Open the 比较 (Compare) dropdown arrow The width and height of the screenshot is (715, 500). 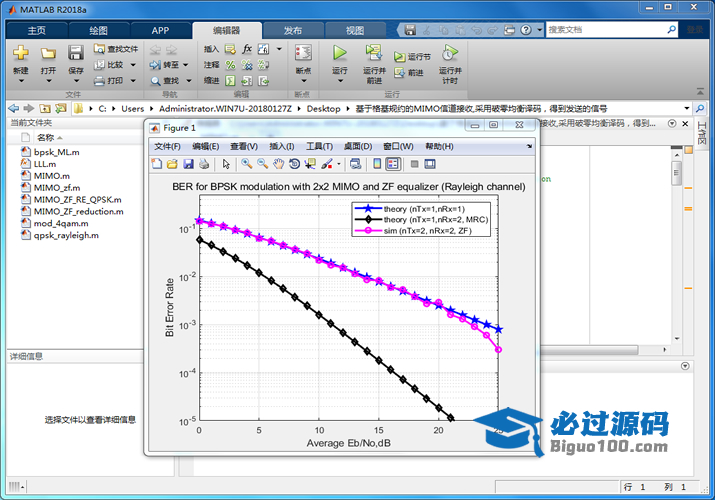coord(133,65)
